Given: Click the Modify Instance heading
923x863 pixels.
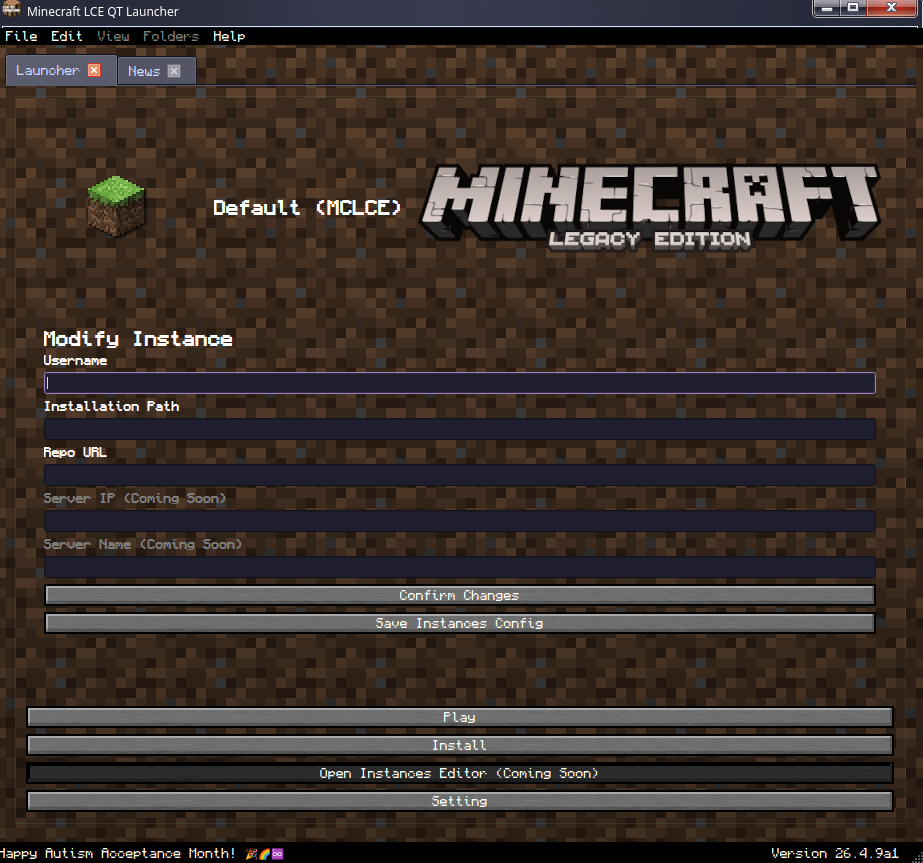Looking at the screenshot, I should point(138,339).
